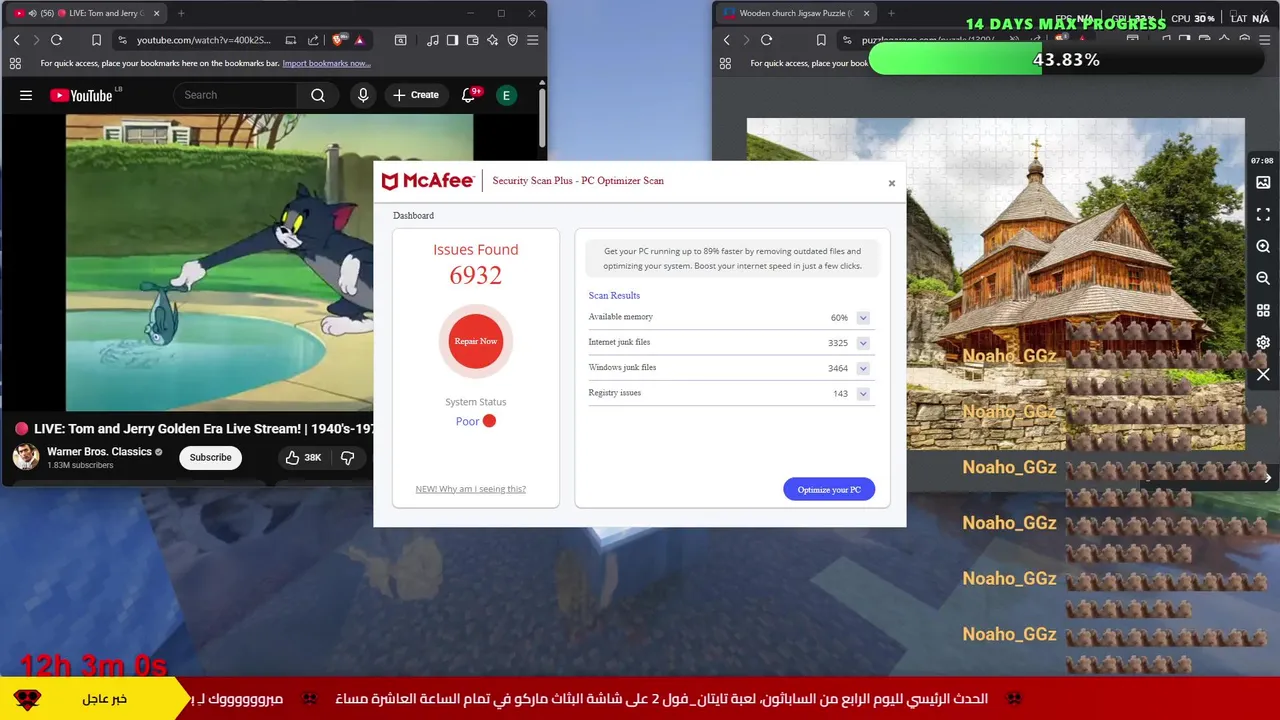The height and width of the screenshot is (720, 1280).
Task: Open the YouTube browser's hamburger menu
Action: pos(532,40)
